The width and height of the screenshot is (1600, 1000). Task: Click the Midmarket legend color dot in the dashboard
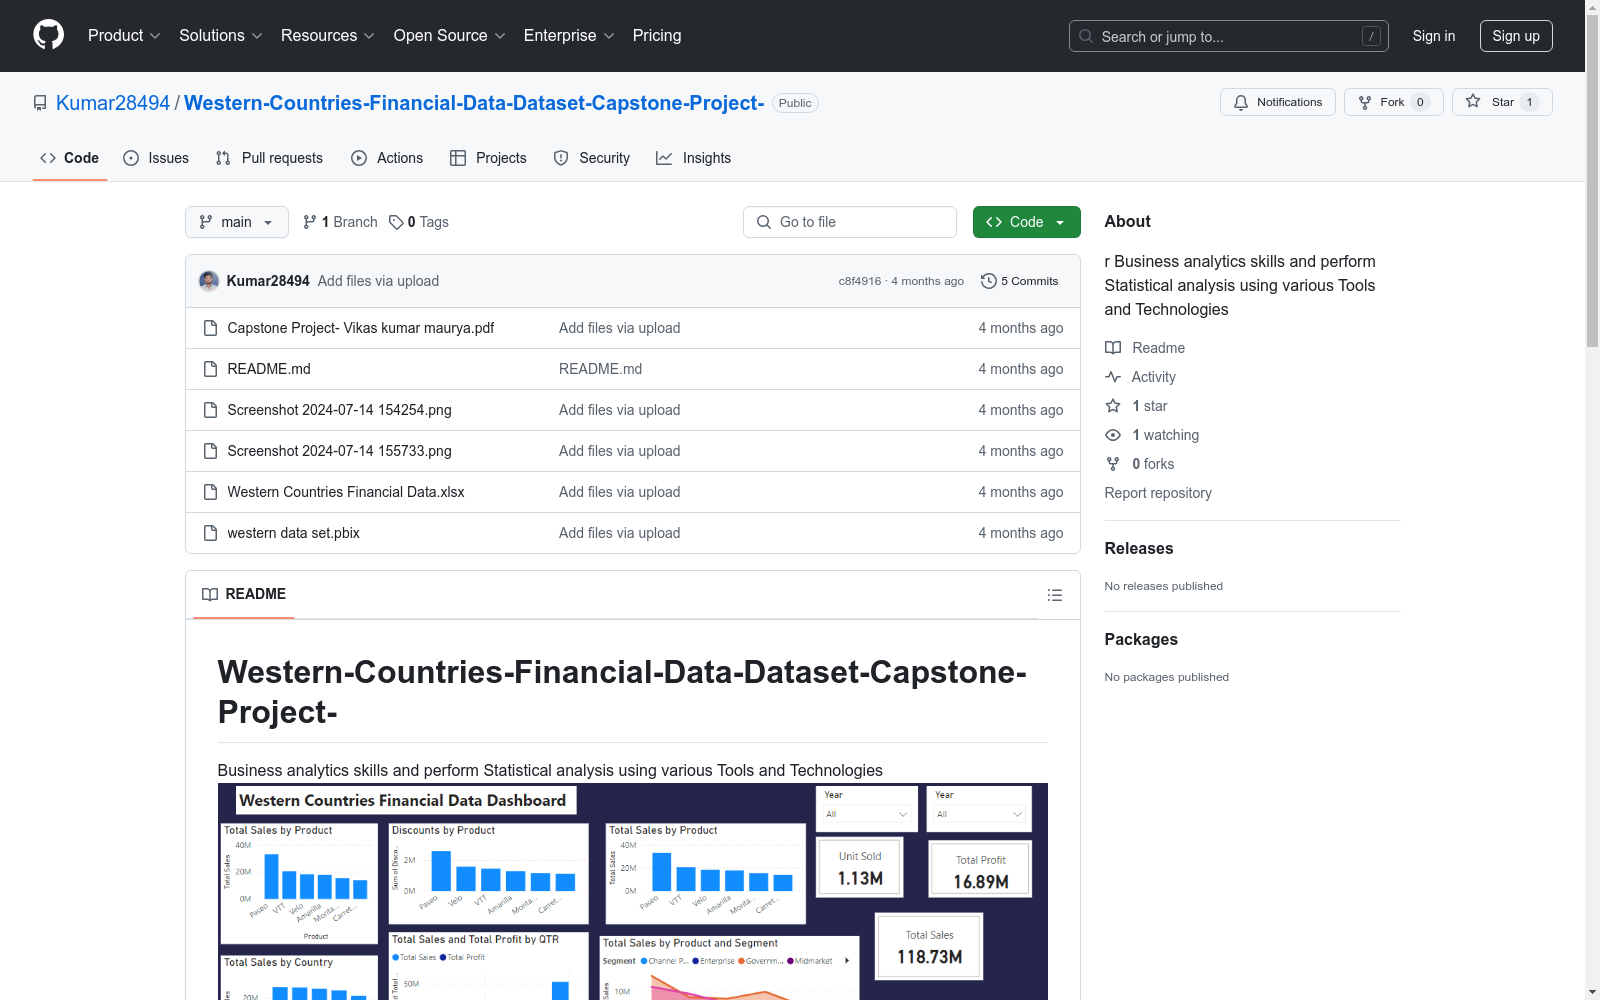[x=790, y=961]
